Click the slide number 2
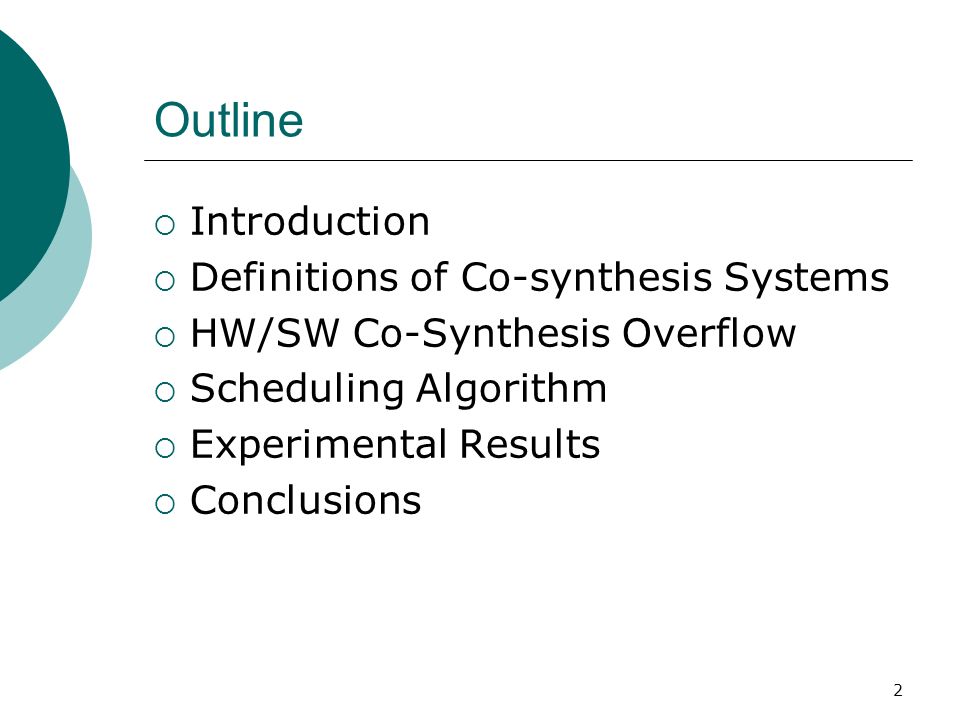The height and width of the screenshot is (720, 960). [898, 691]
